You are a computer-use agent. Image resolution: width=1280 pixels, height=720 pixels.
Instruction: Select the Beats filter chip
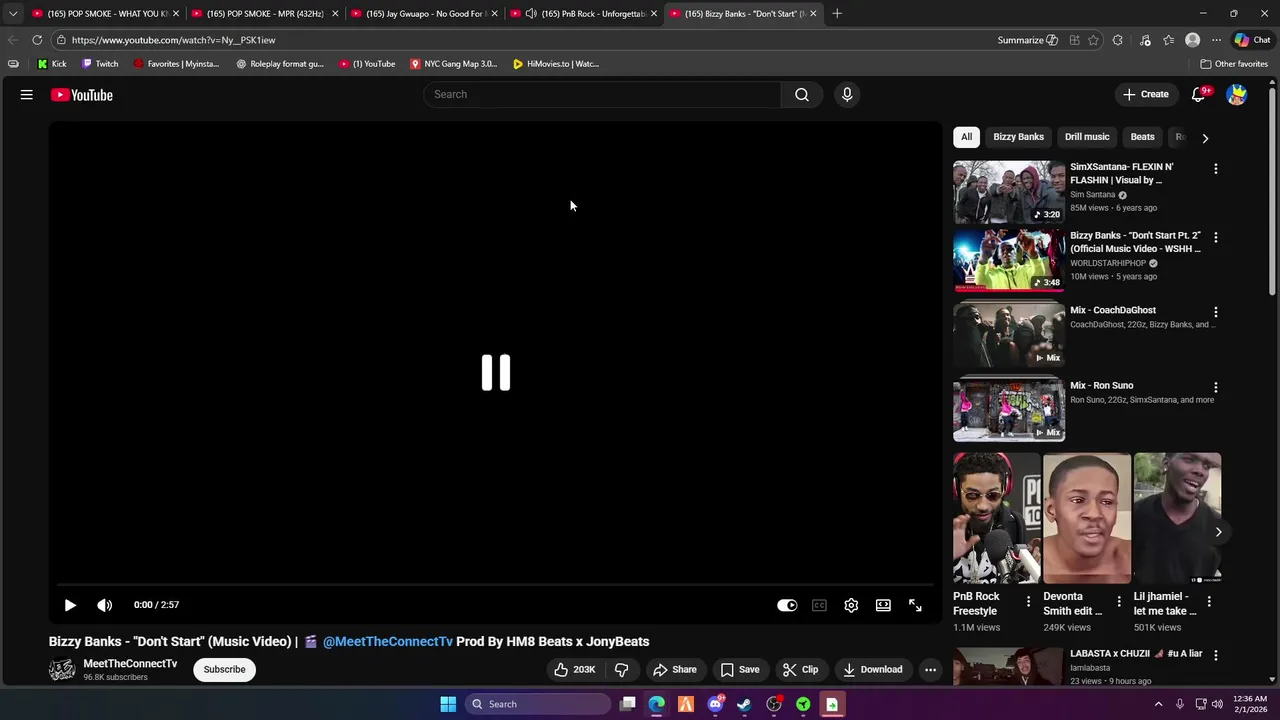click(x=1142, y=137)
